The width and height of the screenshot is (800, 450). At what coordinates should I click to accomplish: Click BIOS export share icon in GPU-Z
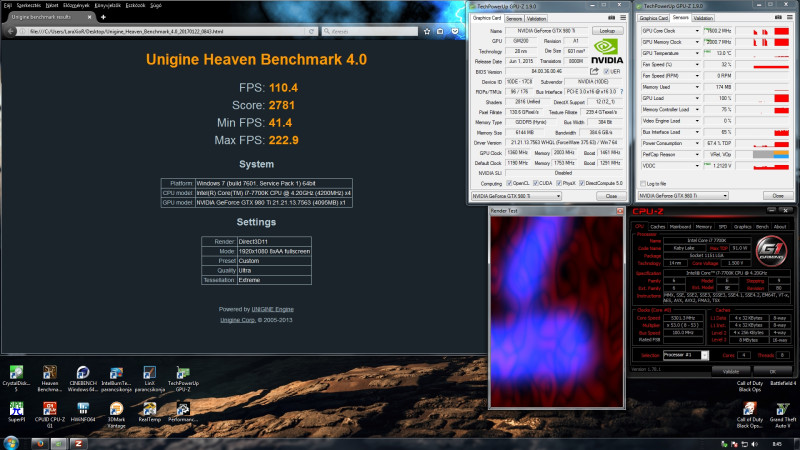click(594, 71)
